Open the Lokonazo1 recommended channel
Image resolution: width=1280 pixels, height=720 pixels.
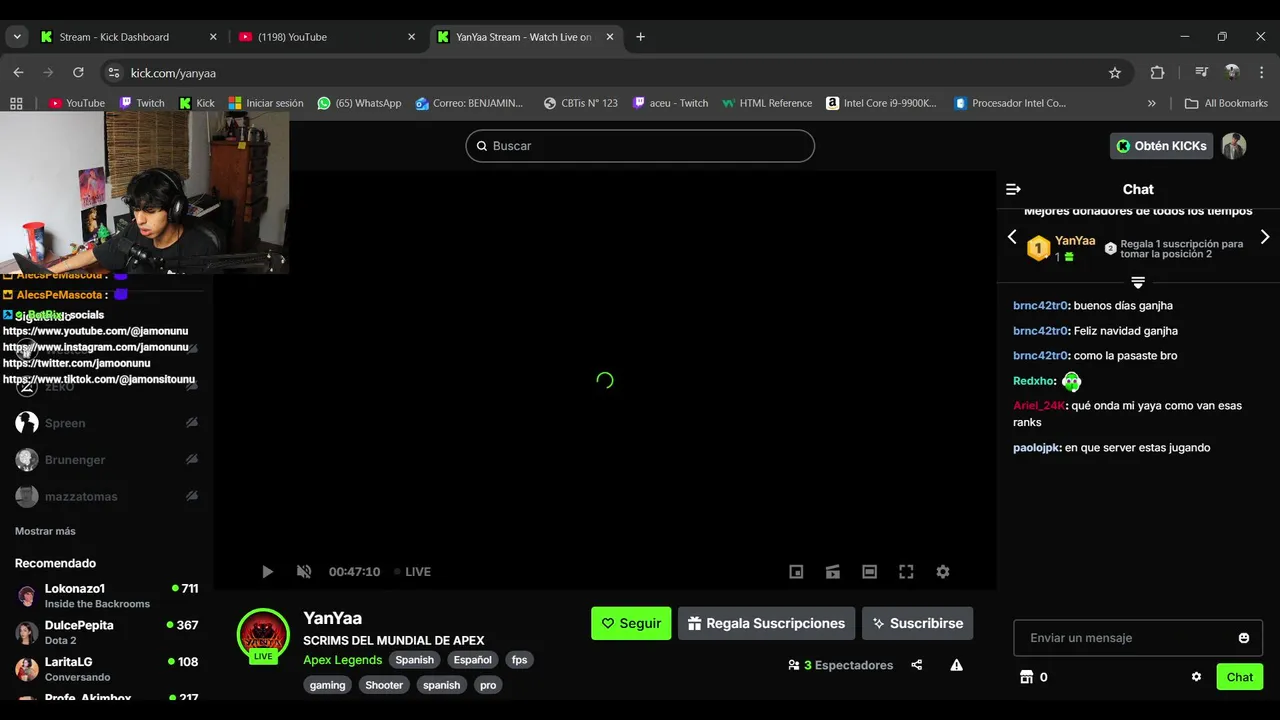coord(106,596)
